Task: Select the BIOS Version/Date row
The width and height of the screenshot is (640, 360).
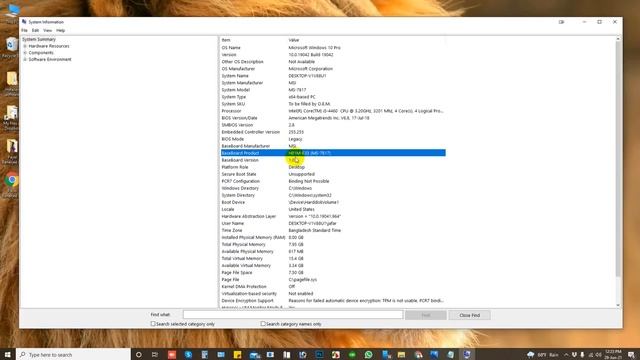Action: [333, 118]
